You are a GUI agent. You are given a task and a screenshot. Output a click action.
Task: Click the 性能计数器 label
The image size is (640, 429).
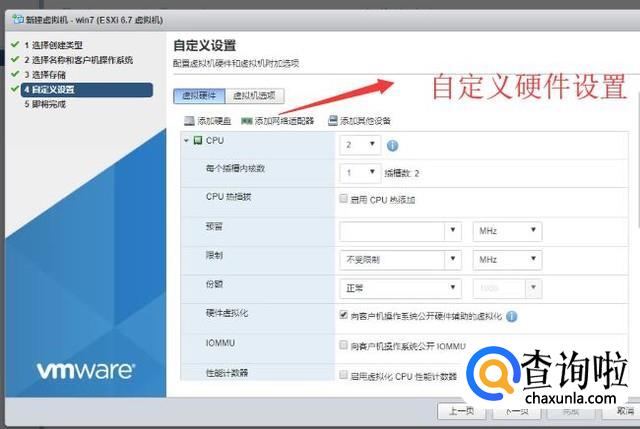coord(227,373)
